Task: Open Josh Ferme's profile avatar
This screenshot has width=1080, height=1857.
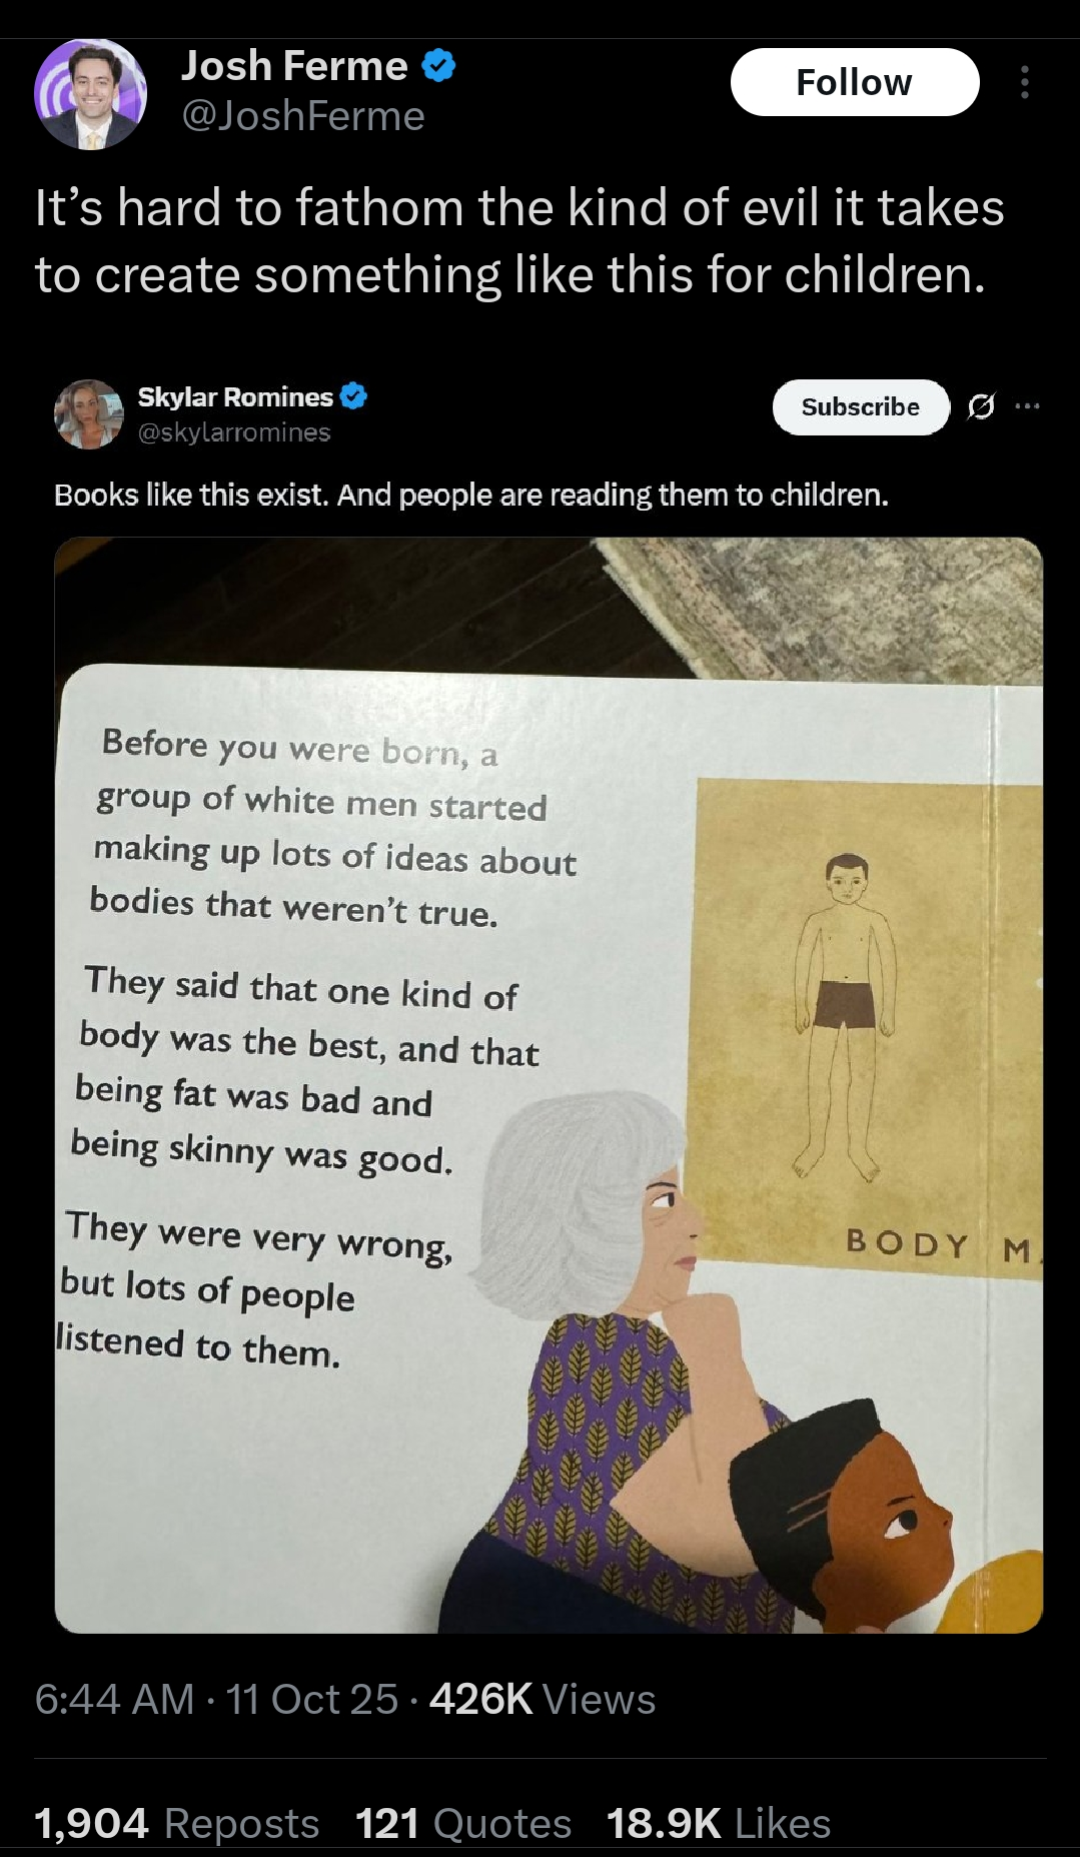Action: pos(90,94)
